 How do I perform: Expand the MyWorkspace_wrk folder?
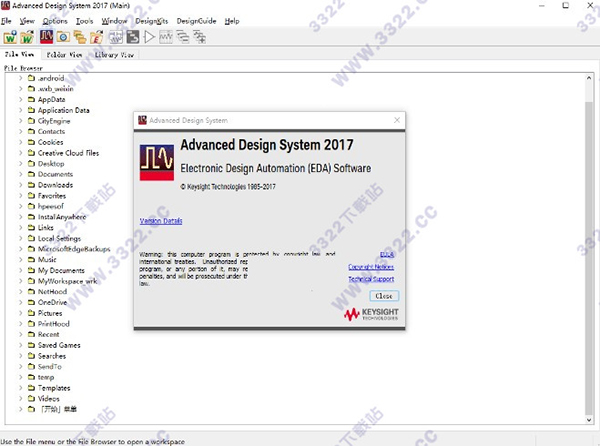21,281
